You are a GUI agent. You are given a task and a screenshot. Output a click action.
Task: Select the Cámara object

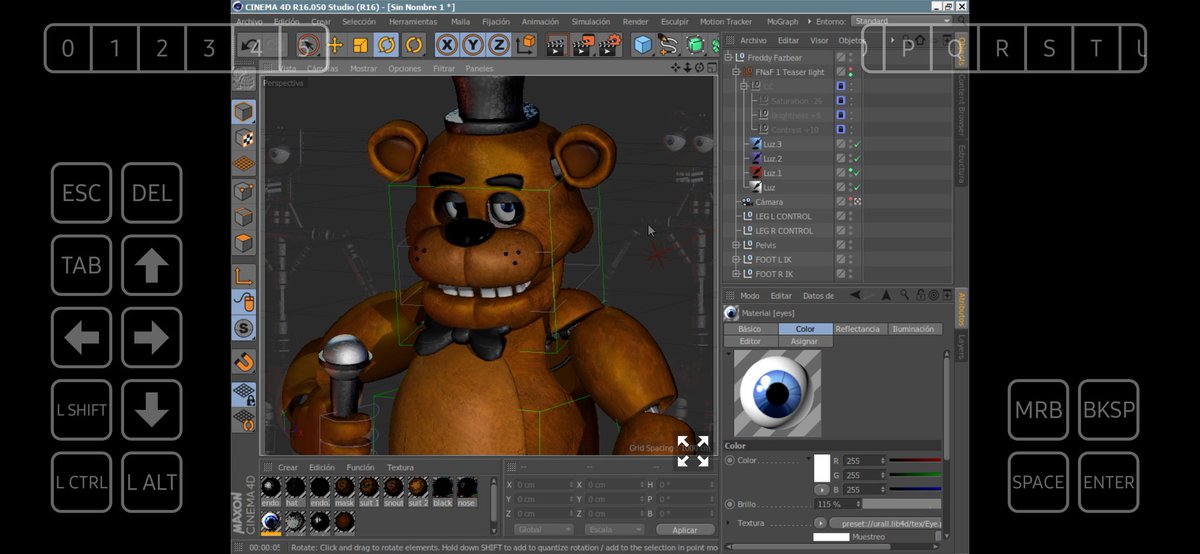coord(769,201)
